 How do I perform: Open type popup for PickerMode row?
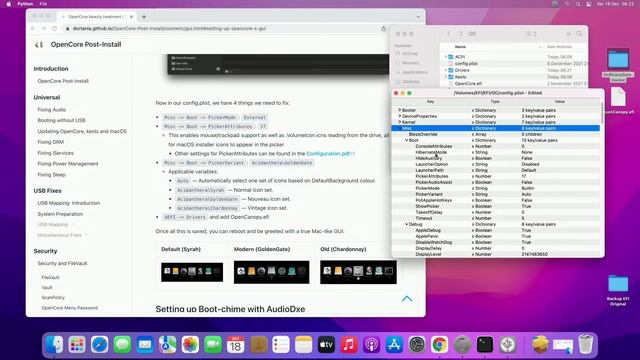point(473,188)
